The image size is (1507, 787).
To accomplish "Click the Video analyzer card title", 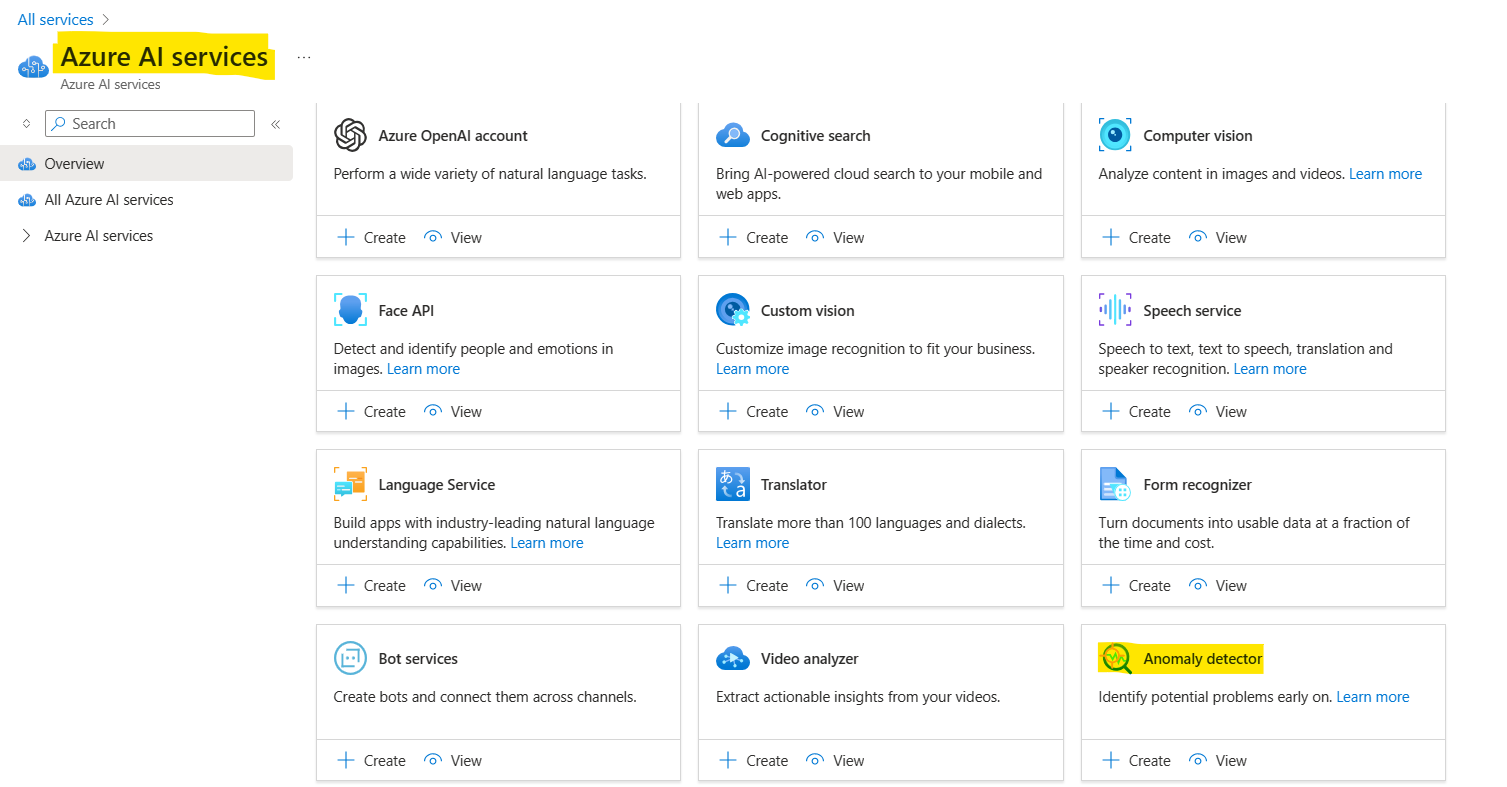I will (x=810, y=659).
